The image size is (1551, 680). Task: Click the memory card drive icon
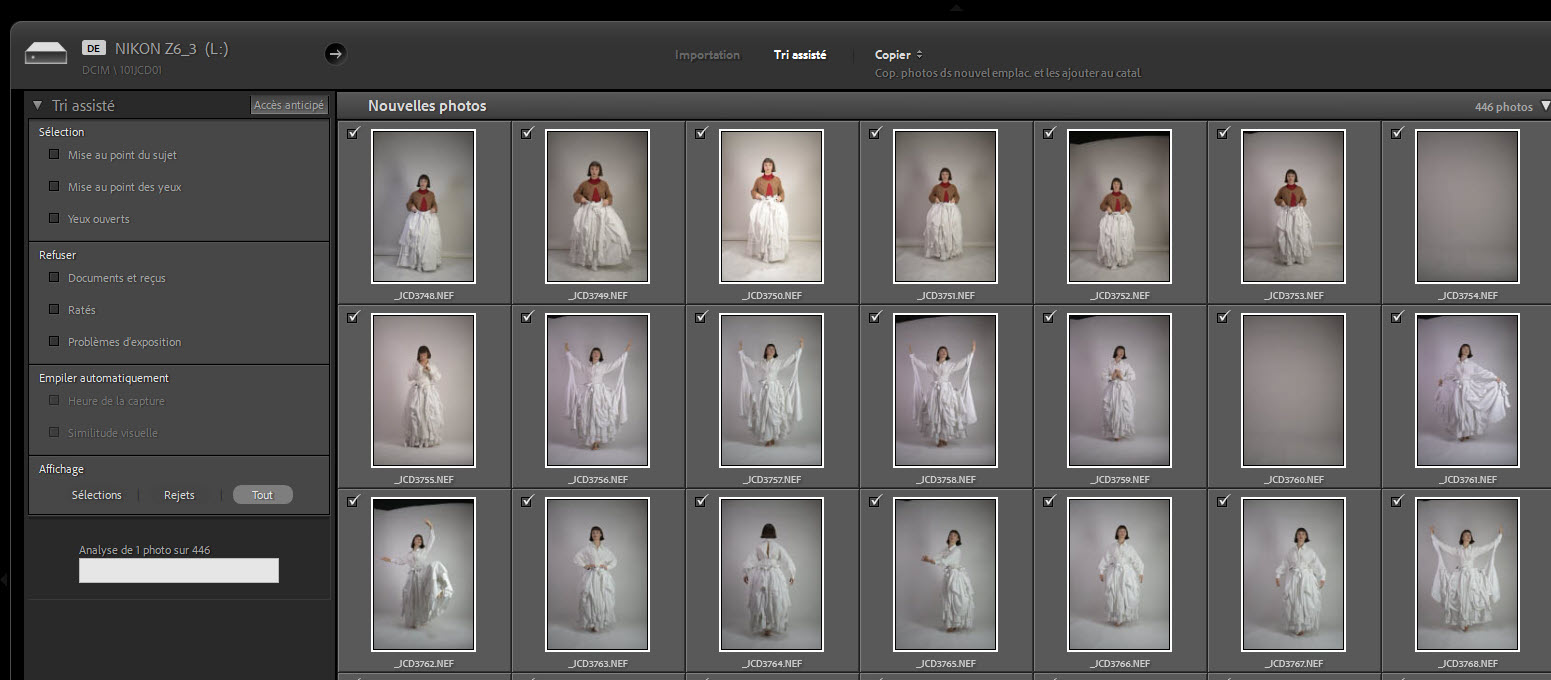46,53
